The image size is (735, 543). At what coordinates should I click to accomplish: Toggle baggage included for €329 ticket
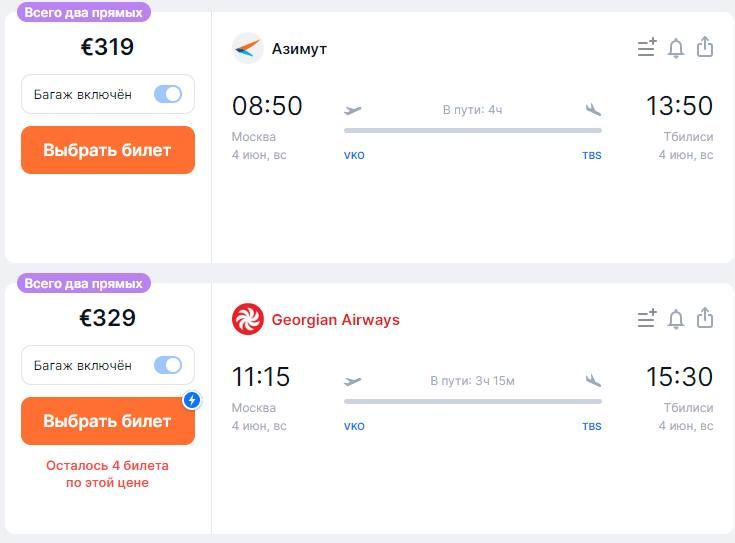[x=167, y=365]
